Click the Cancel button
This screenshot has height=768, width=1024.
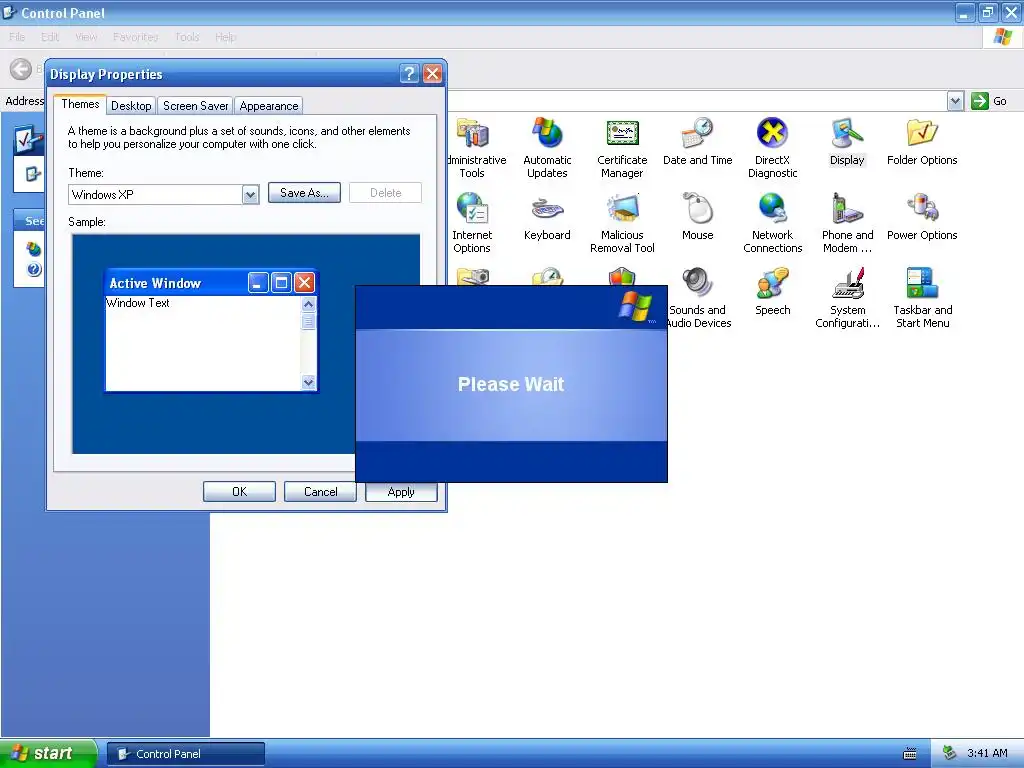coord(320,492)
